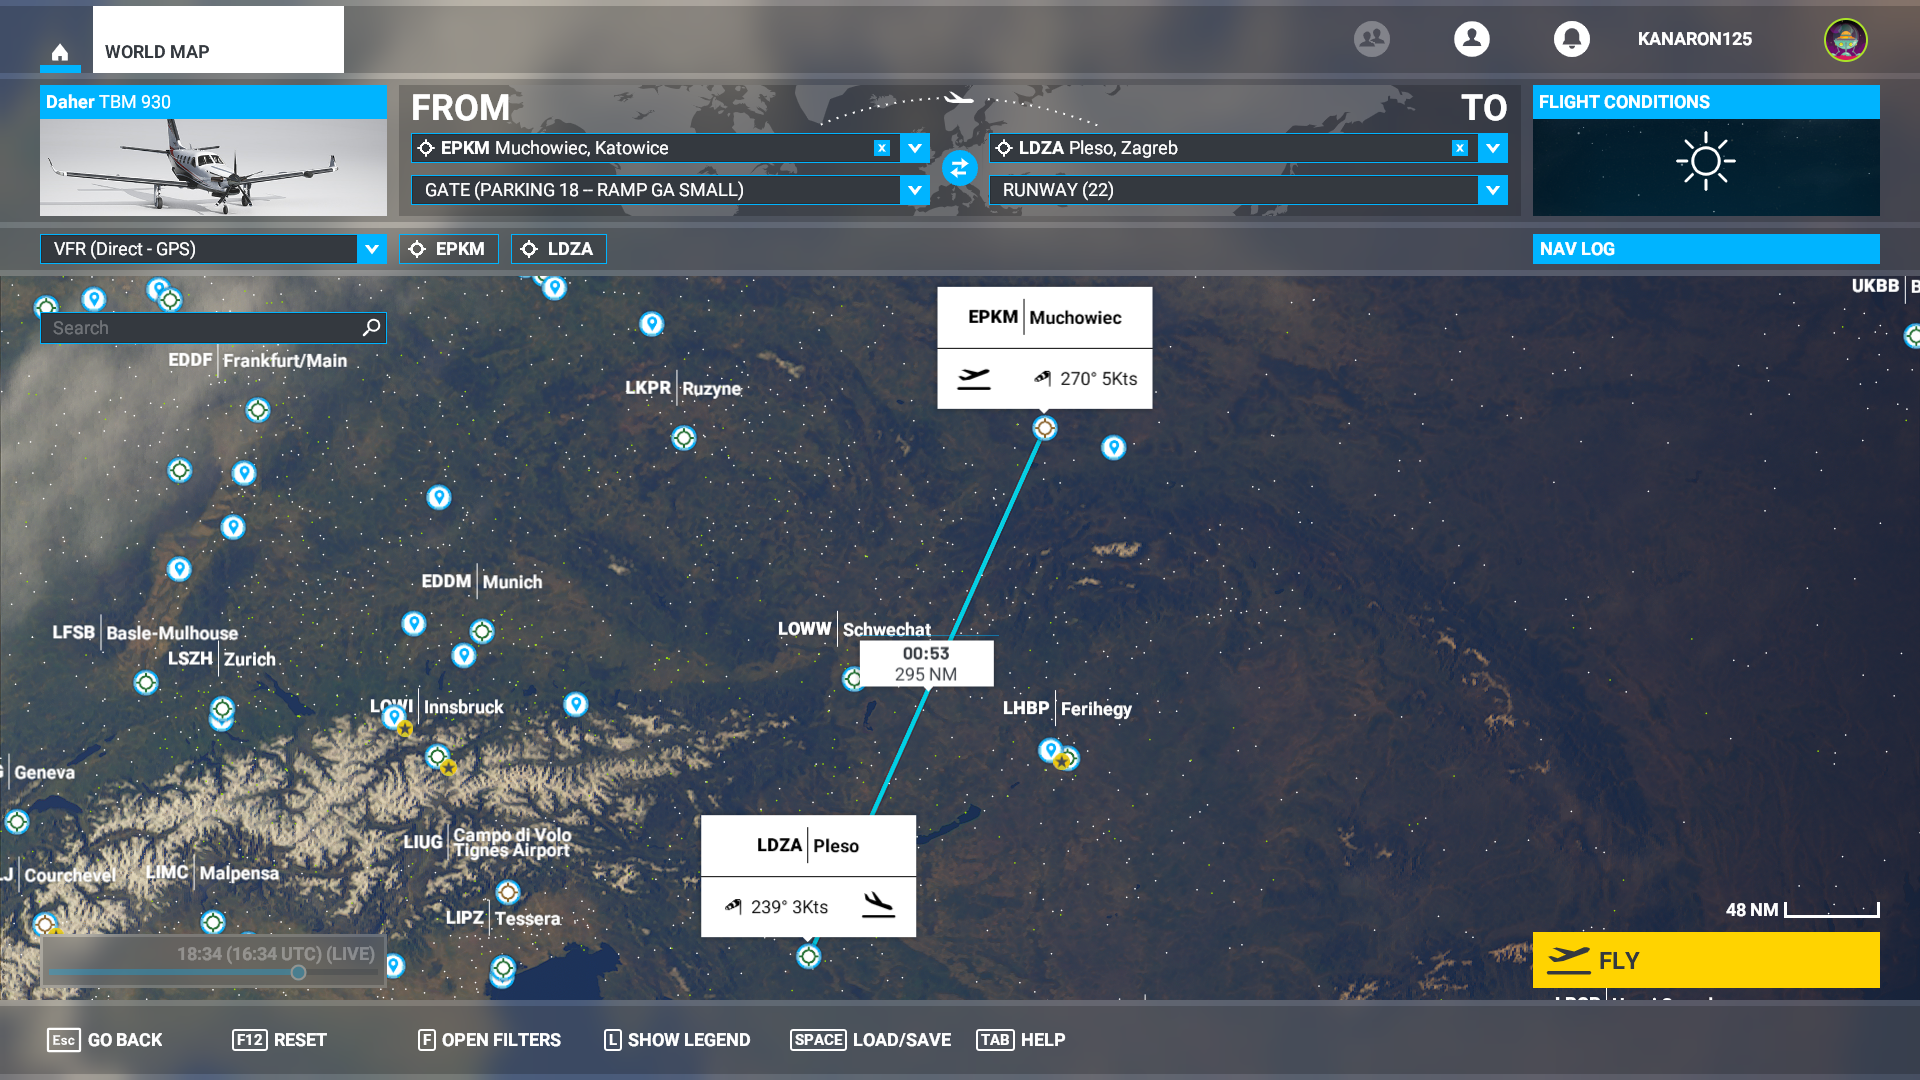The height and width of the screenshot is (1080, 1920).
Task: Click the home icon tab
Action: [x=60, y=52]
